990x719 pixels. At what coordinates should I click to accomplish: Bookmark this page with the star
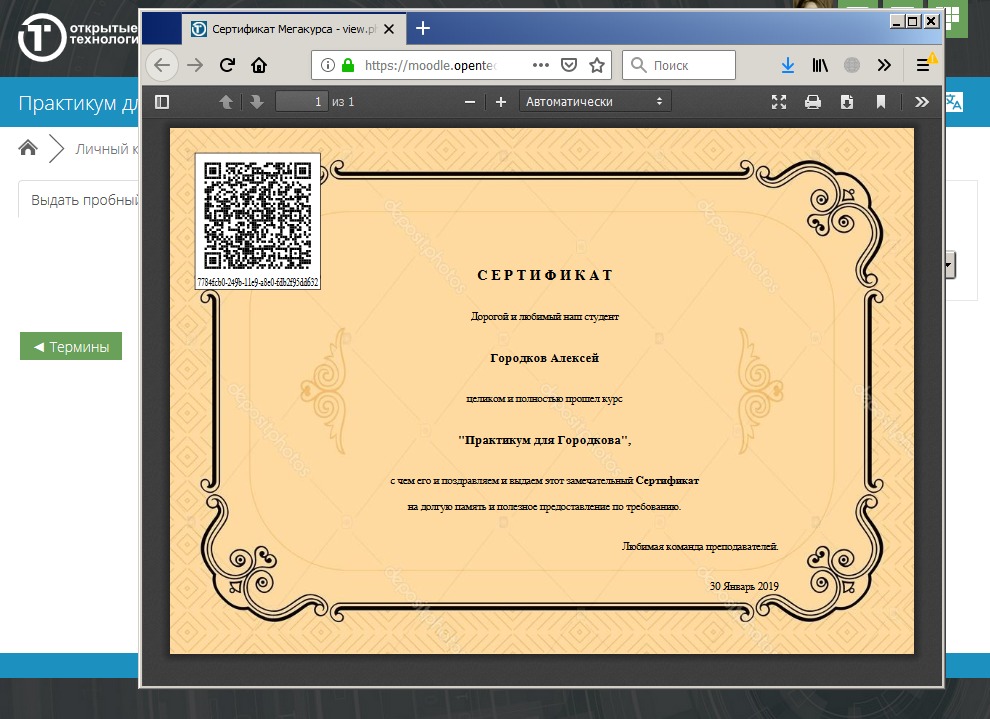point(597,65)
